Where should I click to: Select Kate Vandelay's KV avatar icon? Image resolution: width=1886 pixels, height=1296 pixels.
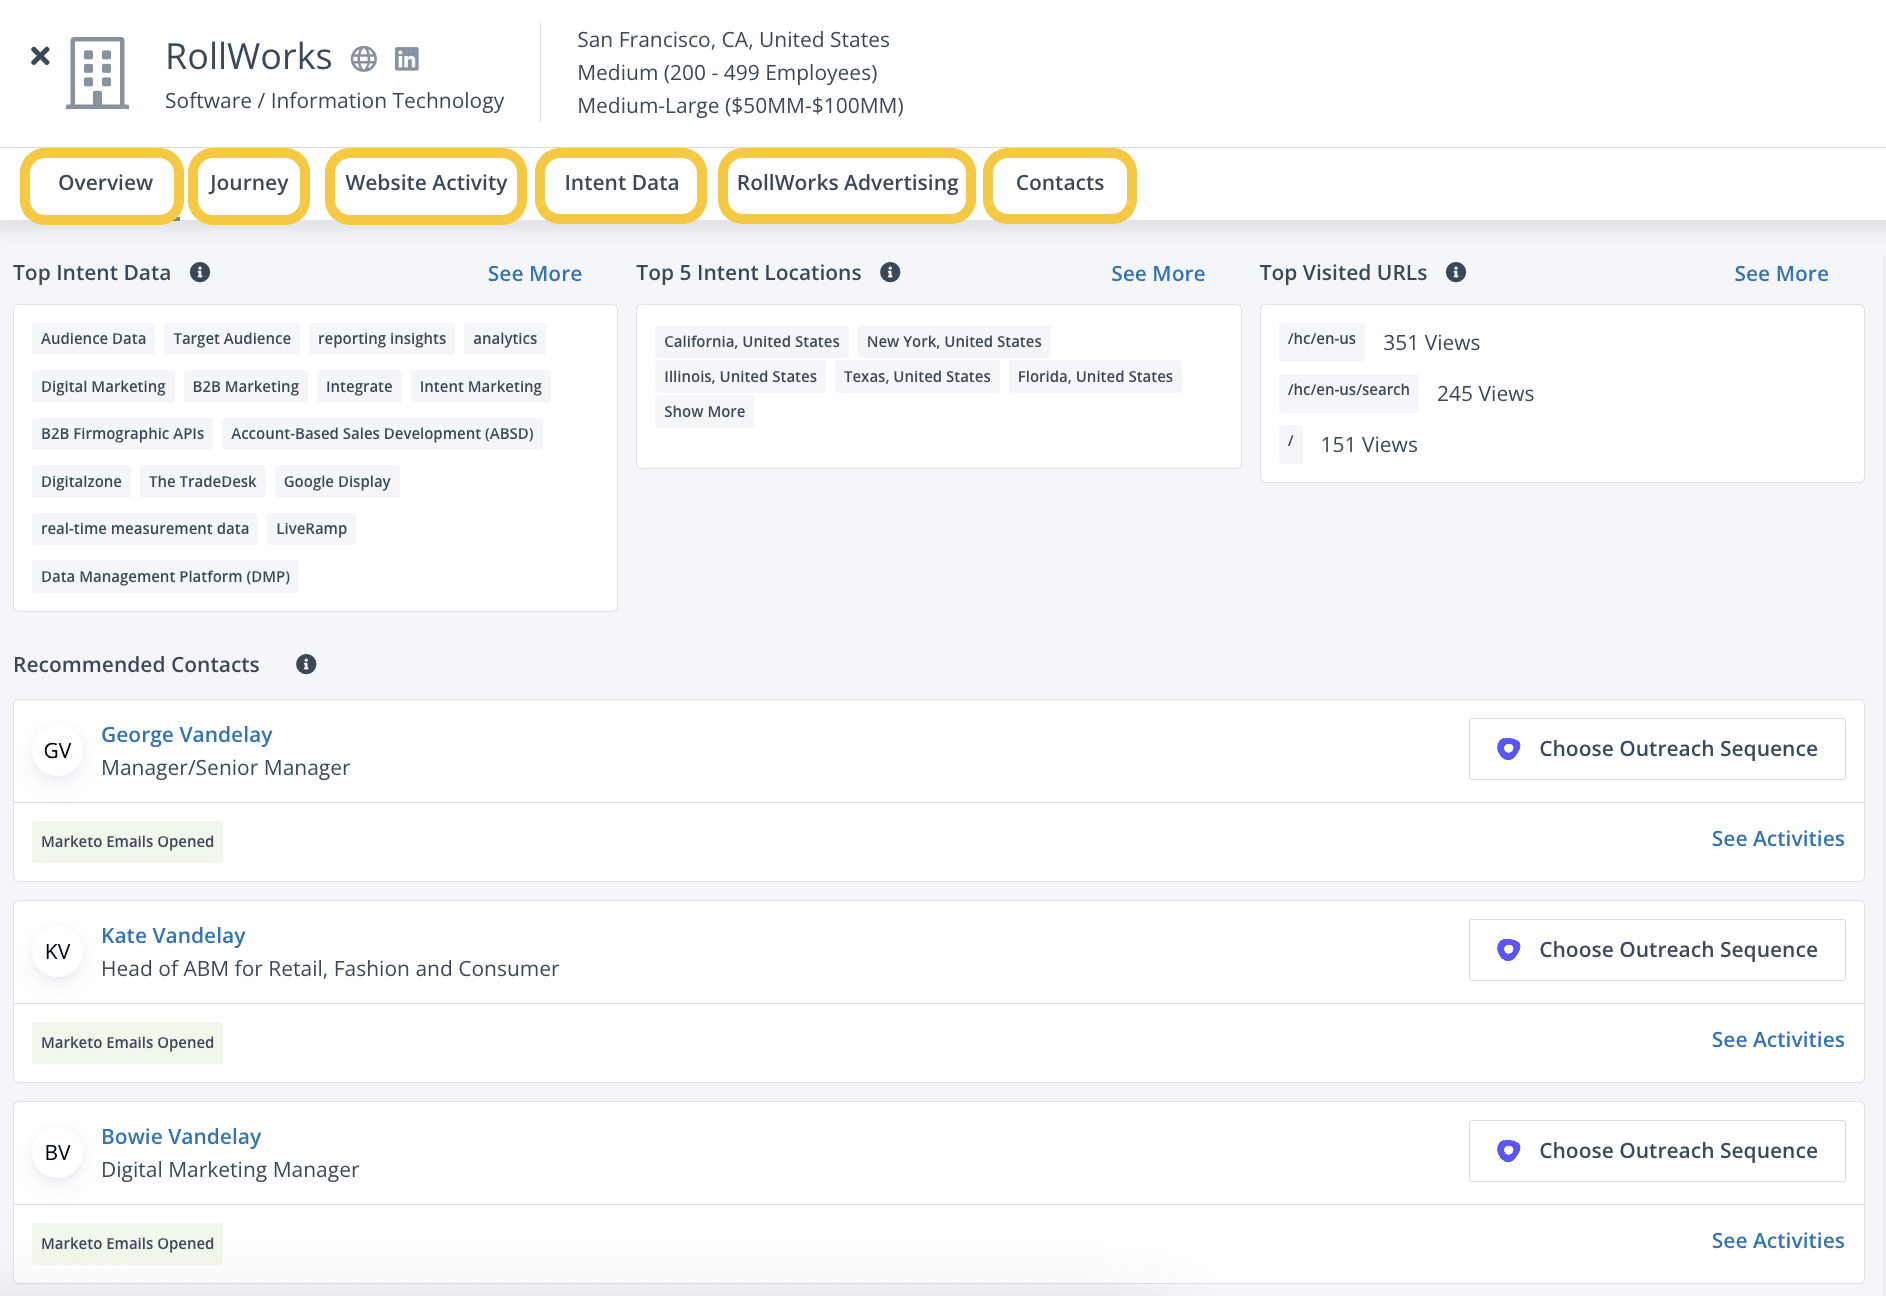click(x=57, y=951)
